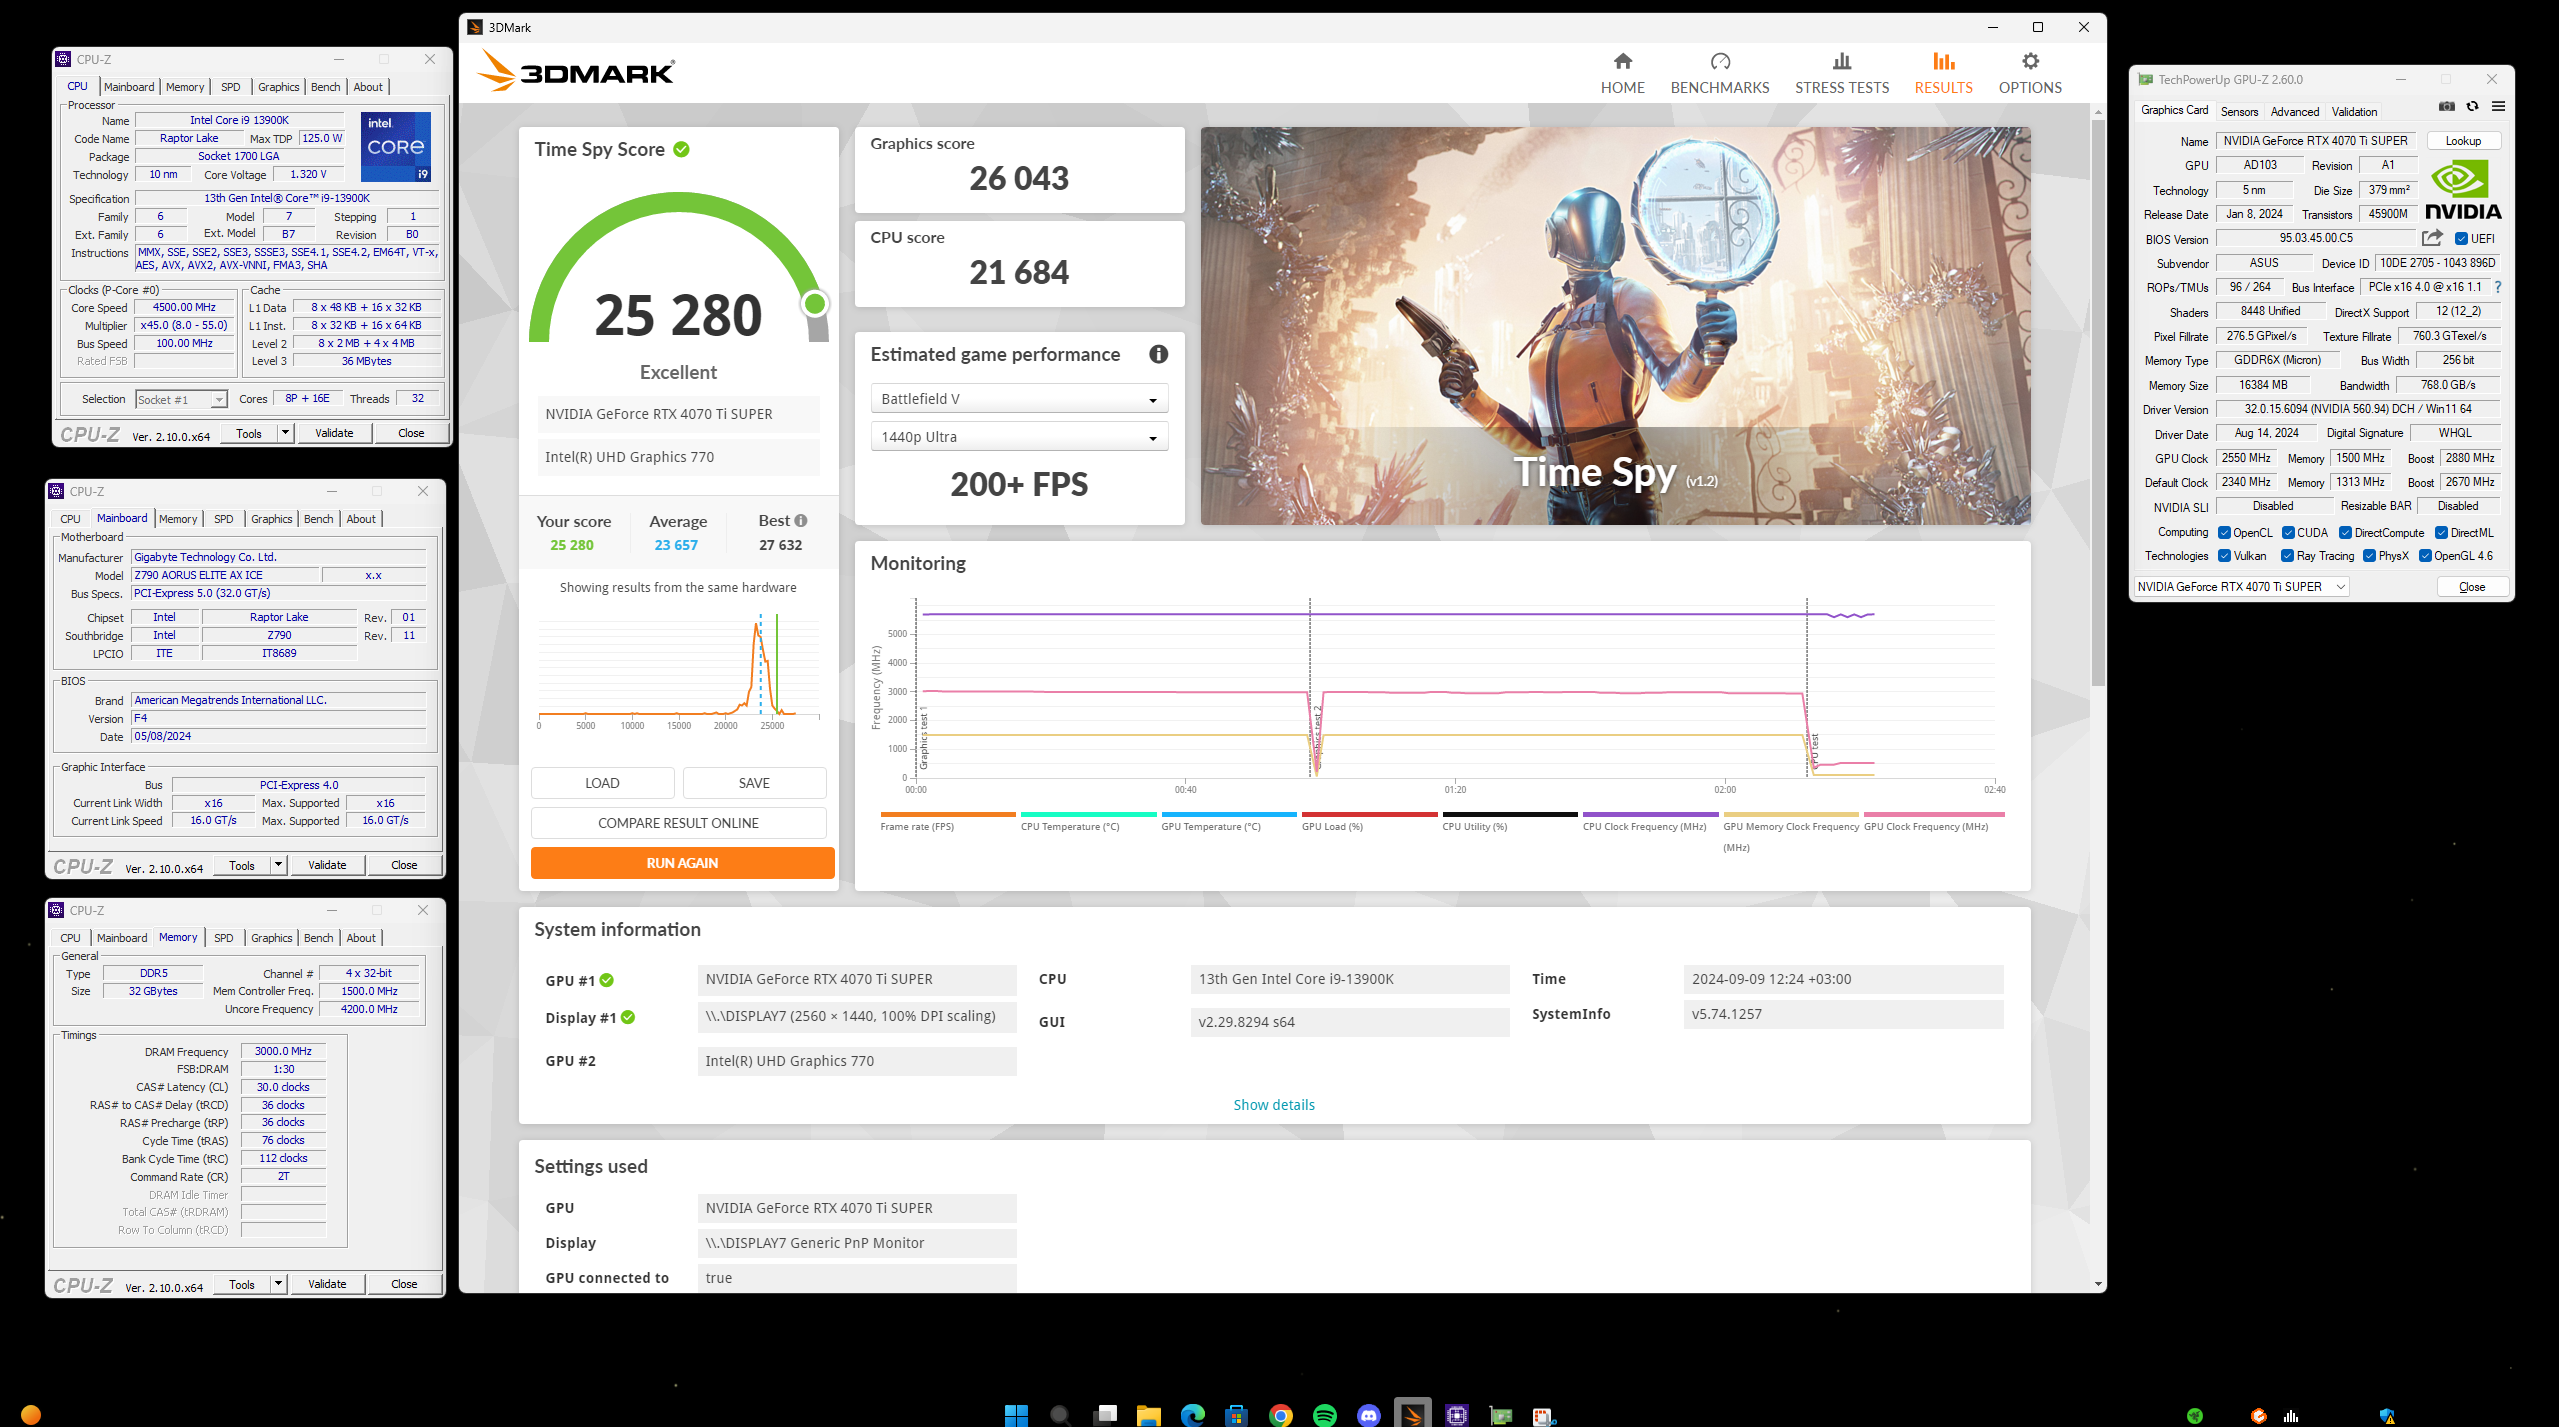Expand the Tools arrow in the CPU-Z Mainboard window
Viewport: 2559px width, 1427px height.
pyautogui.click(x=278, y=865)
